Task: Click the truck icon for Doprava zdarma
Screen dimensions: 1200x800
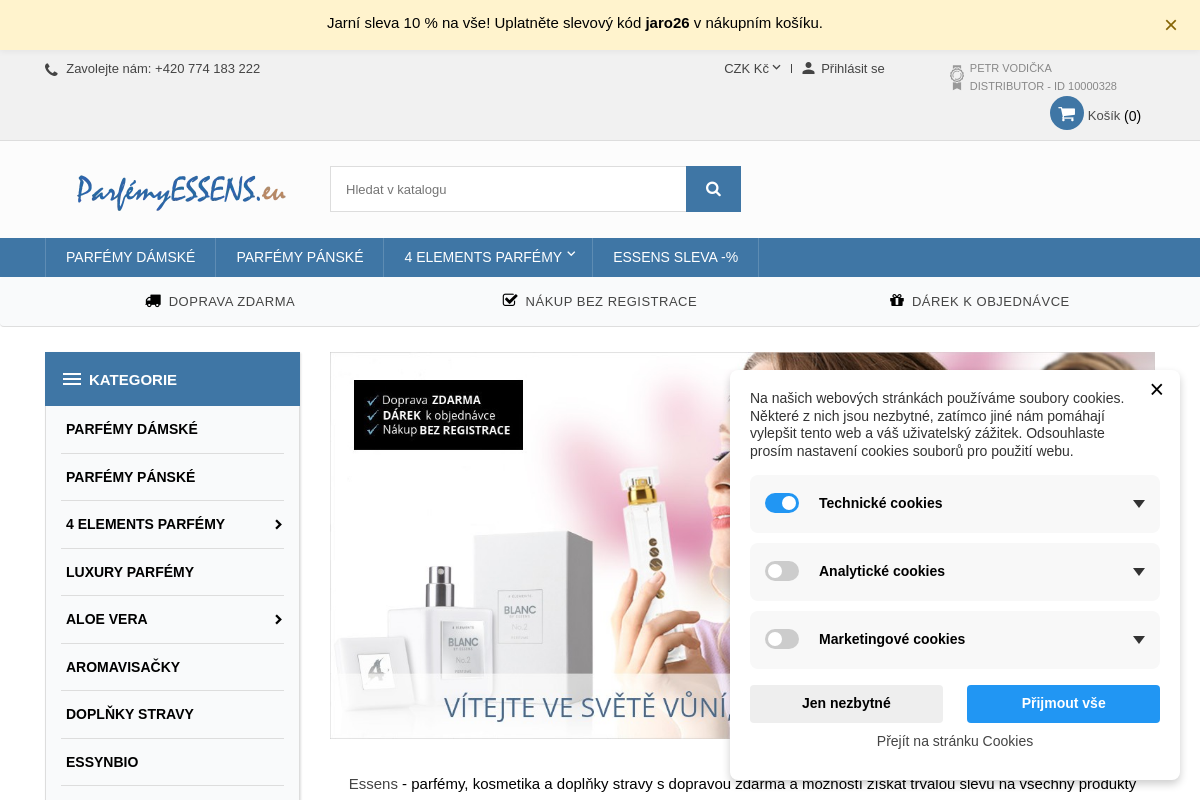Action: pyautogui.click(x=153, y=301)
